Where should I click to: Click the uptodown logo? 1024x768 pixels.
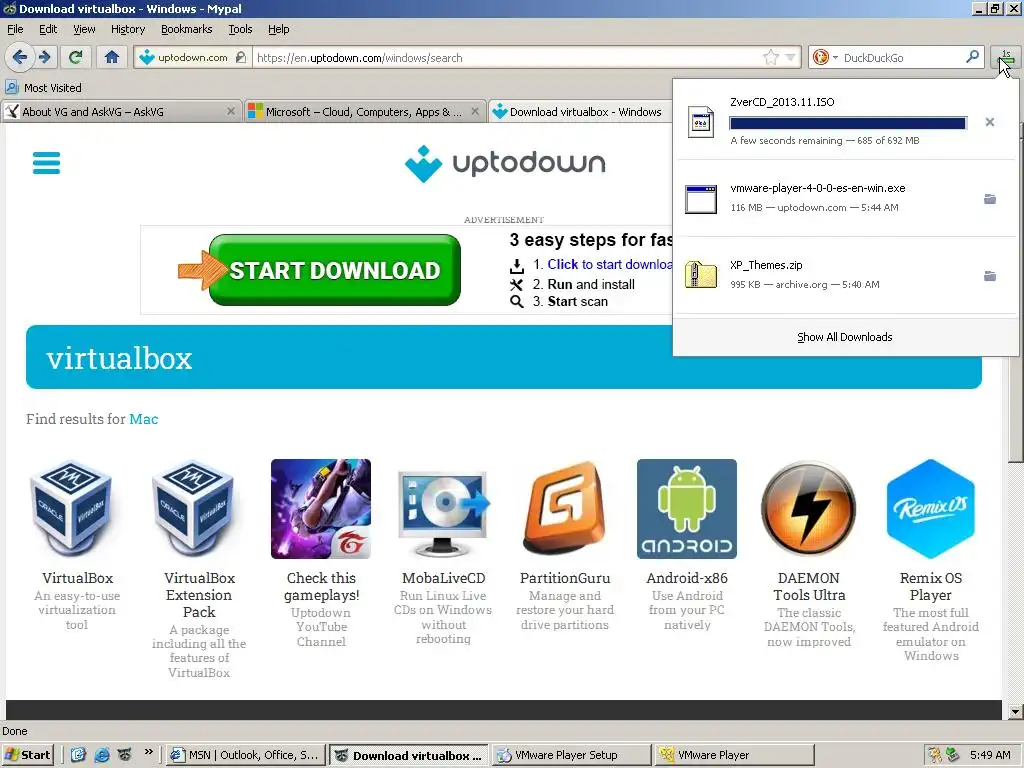tap(505, 163)
